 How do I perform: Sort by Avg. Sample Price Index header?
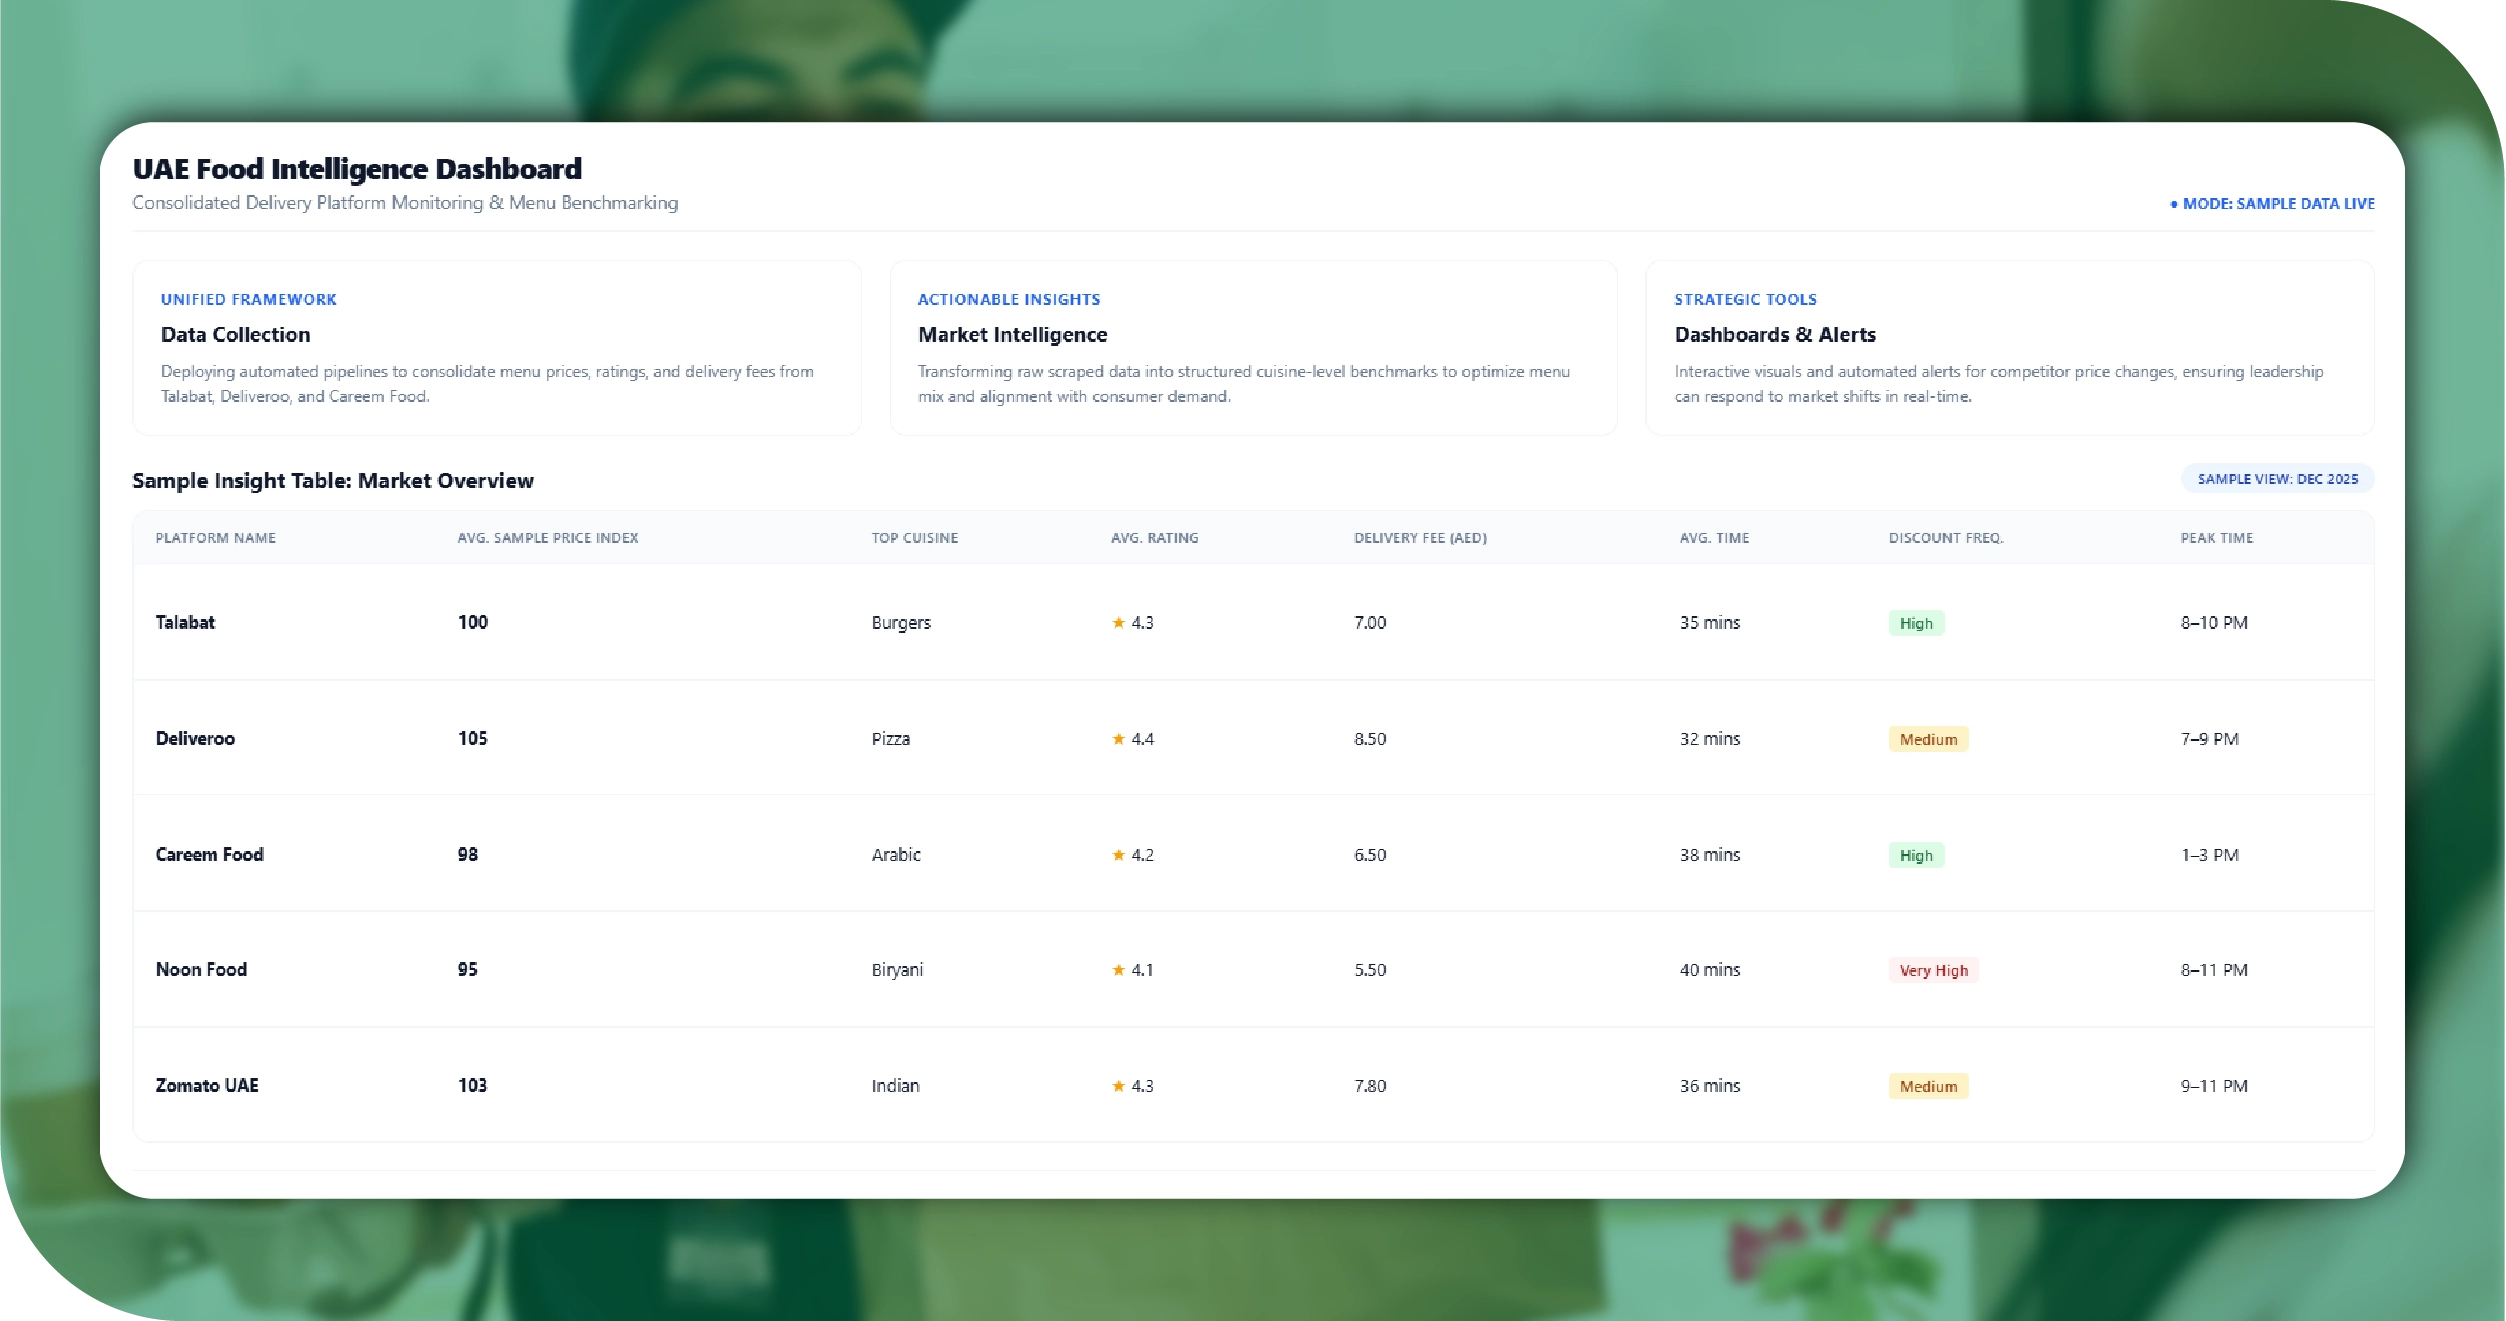(x=547, y=538)
